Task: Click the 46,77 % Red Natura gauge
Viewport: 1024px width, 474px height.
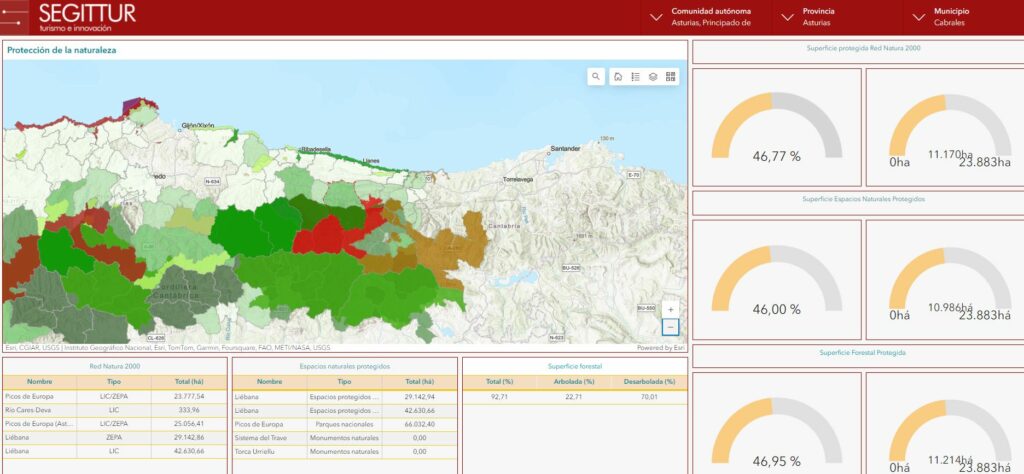Action: pyautogui.click(x=776, y=130)
